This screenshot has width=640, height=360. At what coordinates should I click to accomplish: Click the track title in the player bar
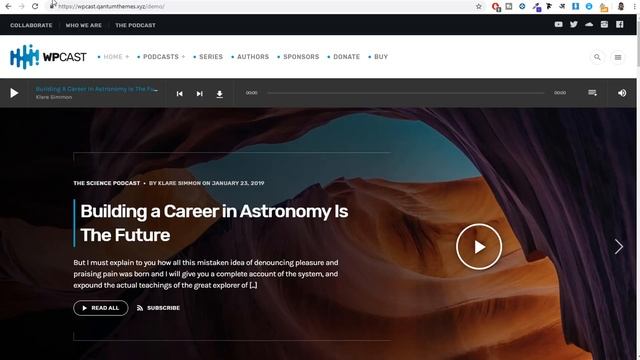pyautogui.click(x=97, y=89)
